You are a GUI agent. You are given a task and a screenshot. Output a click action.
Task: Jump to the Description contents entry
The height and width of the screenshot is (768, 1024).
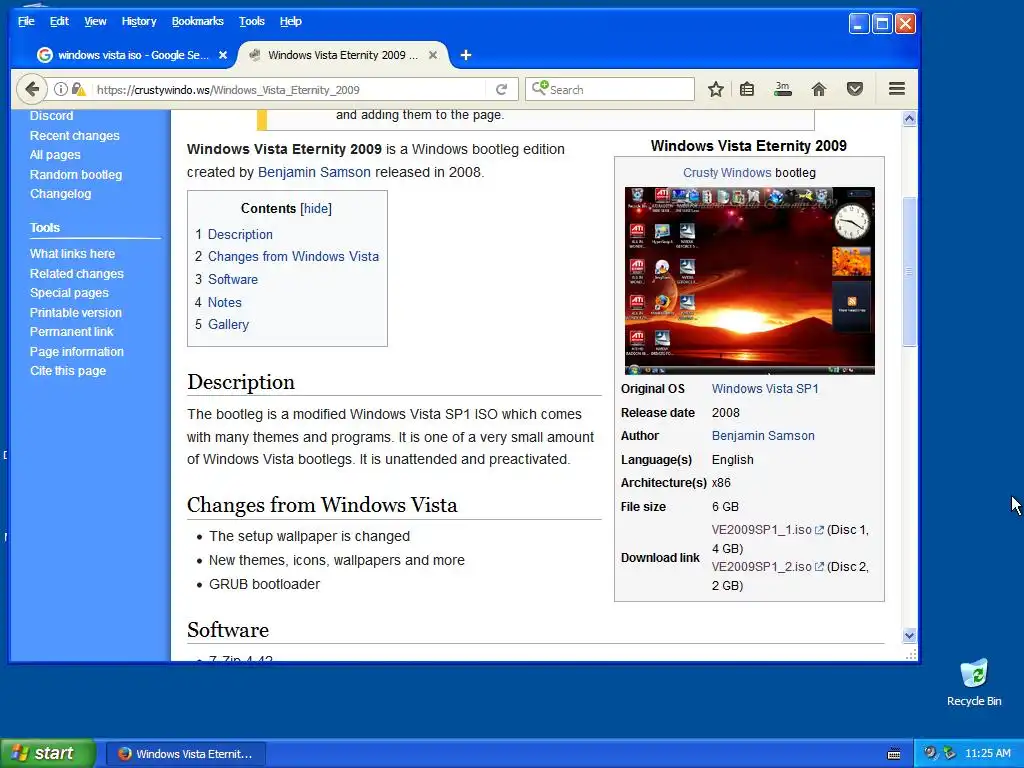tap(240, 234)
